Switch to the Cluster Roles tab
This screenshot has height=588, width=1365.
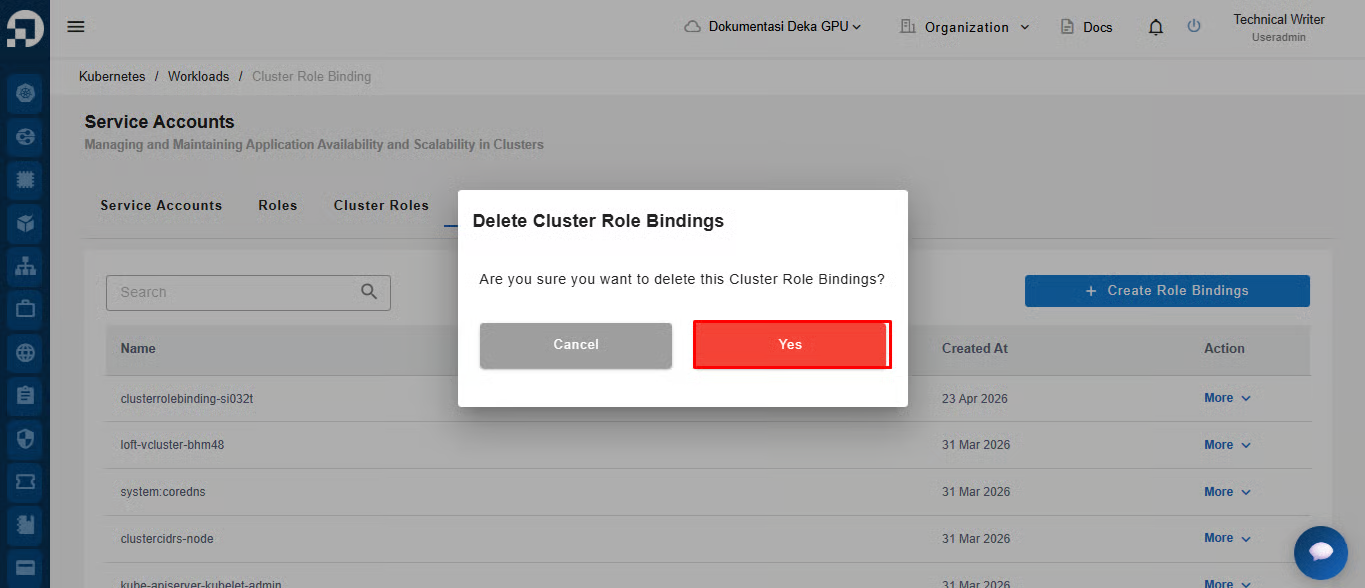(x=381, y=205)
